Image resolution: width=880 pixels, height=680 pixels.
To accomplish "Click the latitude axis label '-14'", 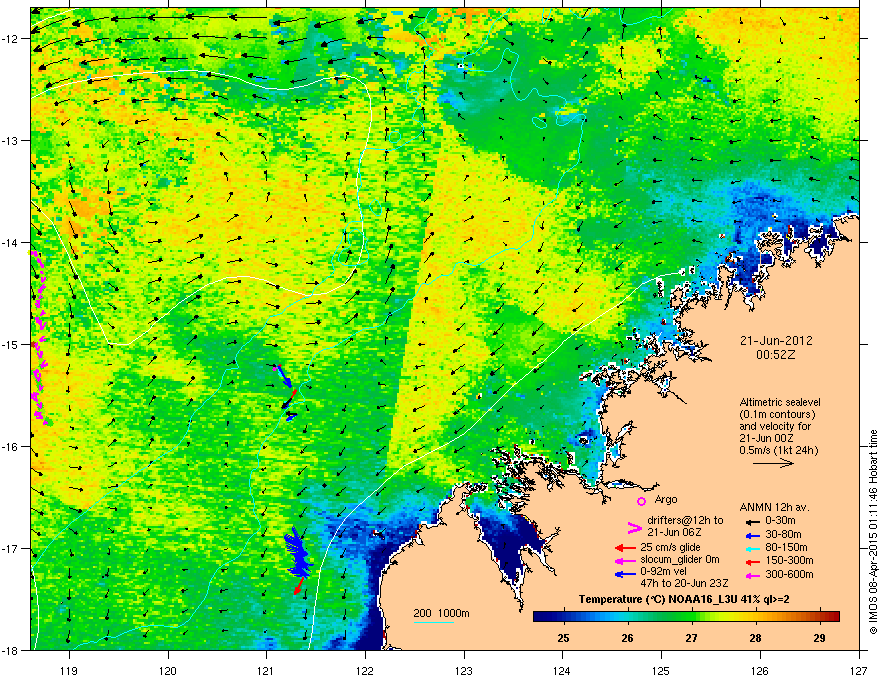I will [10, 242].
